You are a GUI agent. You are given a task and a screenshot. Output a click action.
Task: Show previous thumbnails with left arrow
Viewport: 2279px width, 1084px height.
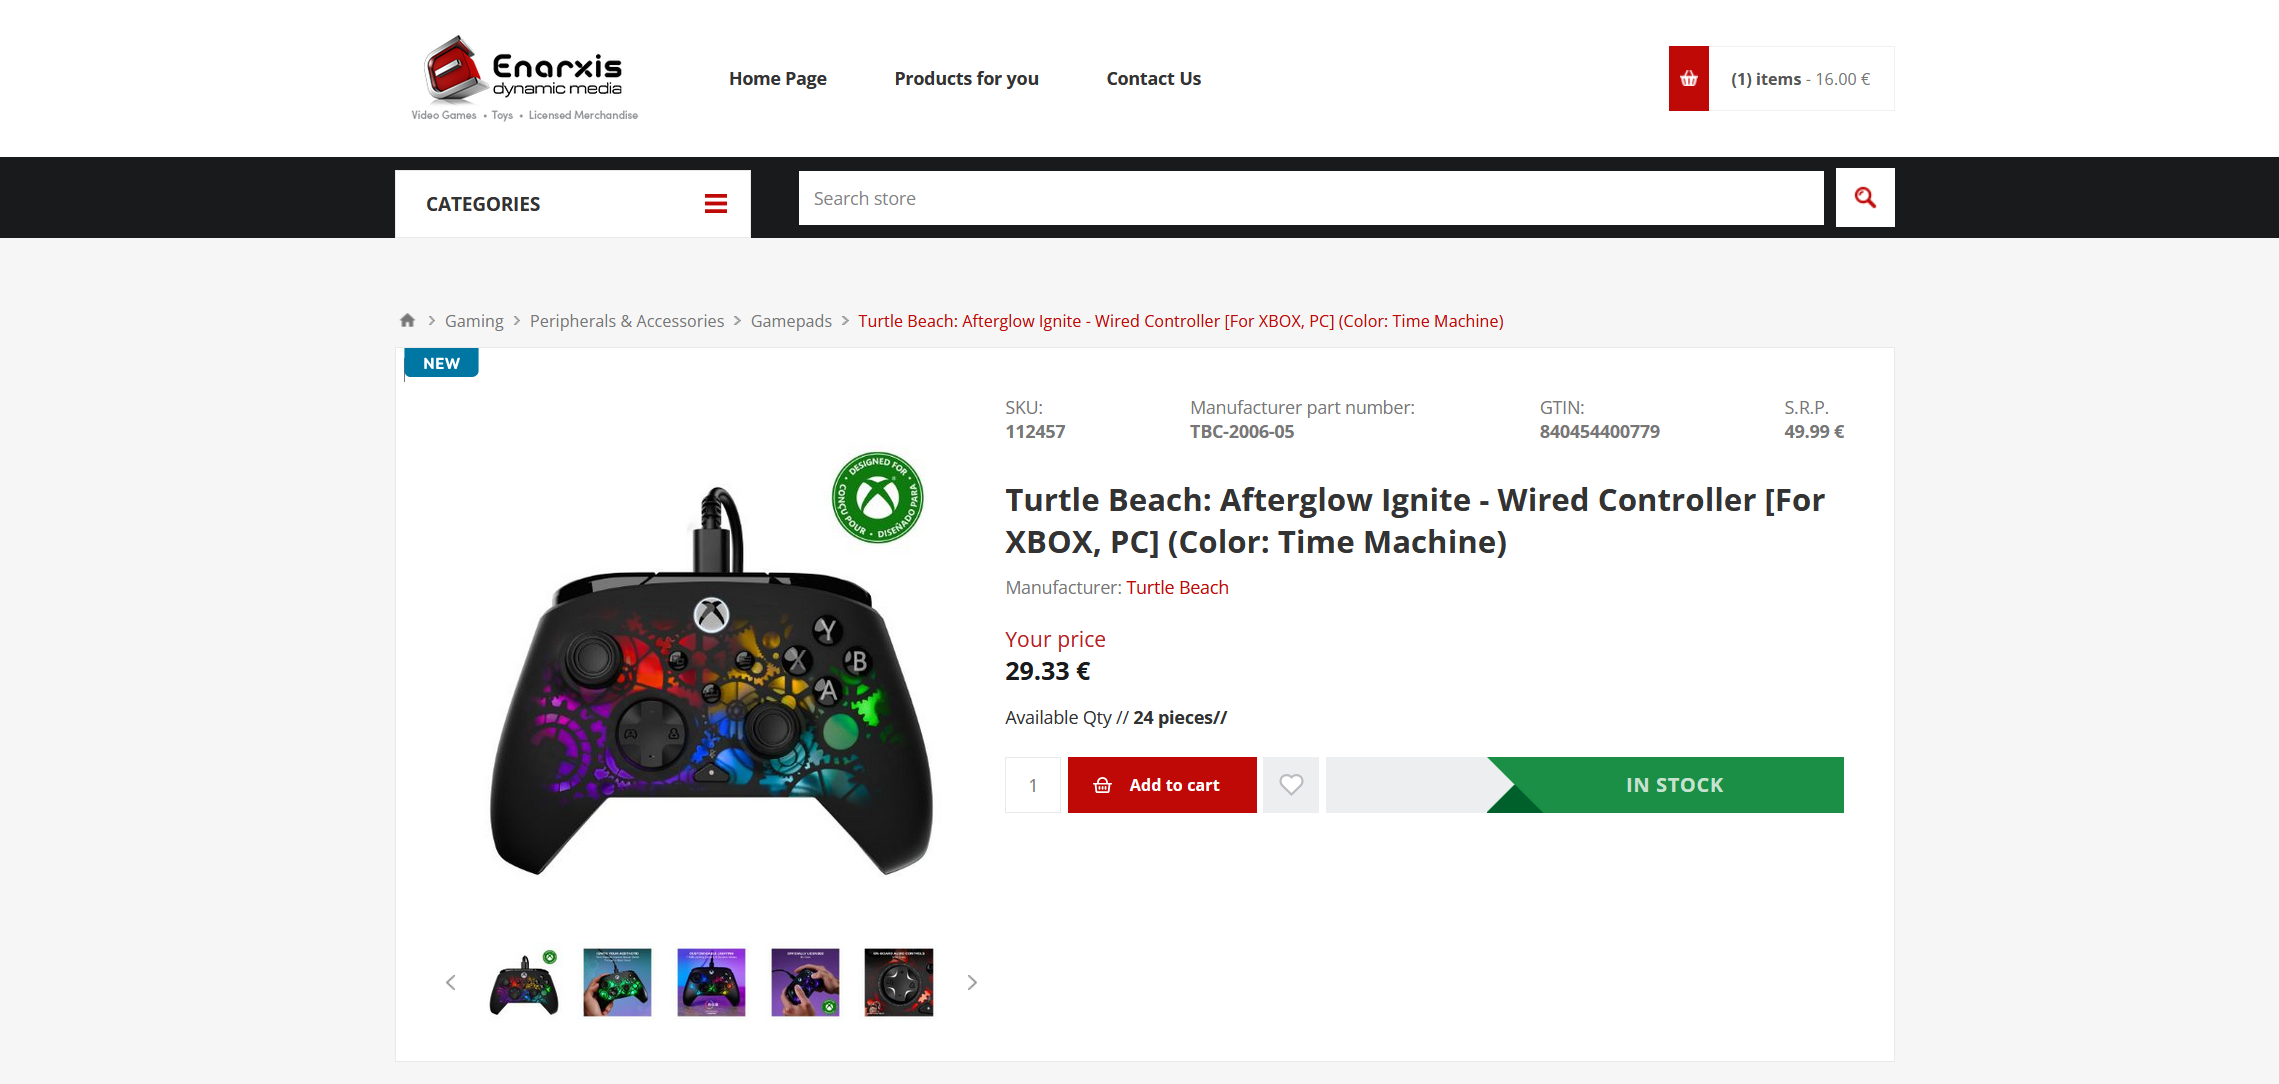tap(451, 982)
